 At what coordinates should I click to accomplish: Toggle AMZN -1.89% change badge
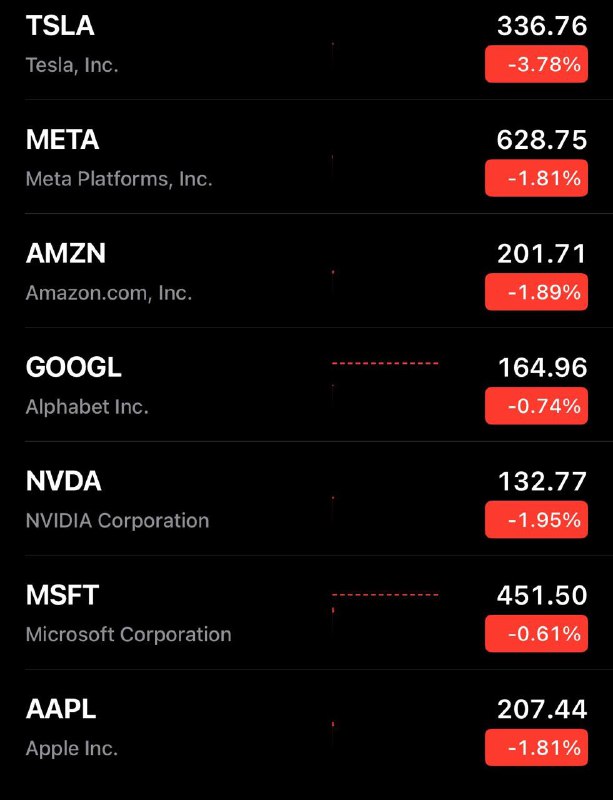tap(536, 292)
